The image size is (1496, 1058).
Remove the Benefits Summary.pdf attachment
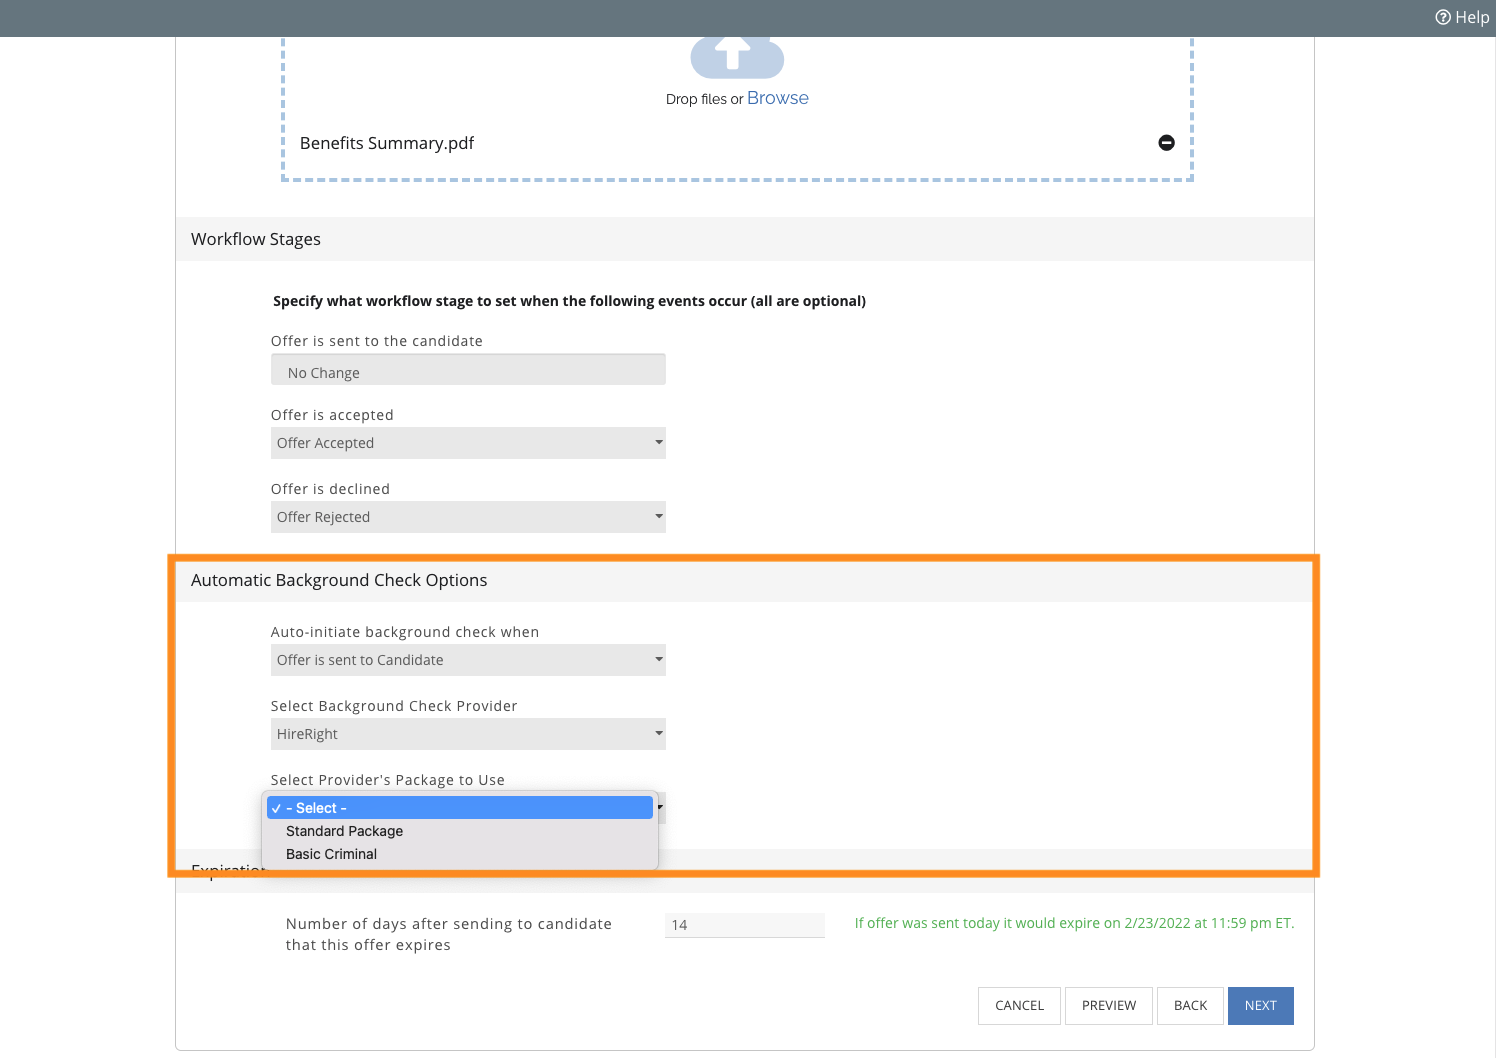click(x=1166, y=143)
